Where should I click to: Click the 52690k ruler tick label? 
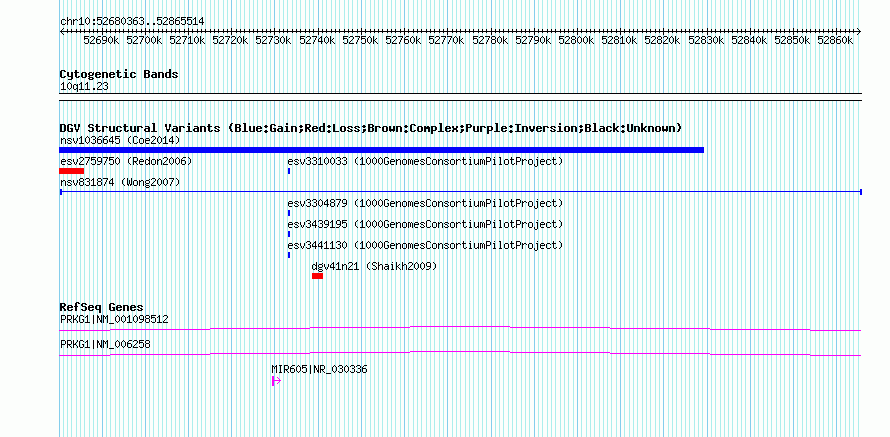pos(101,40)
